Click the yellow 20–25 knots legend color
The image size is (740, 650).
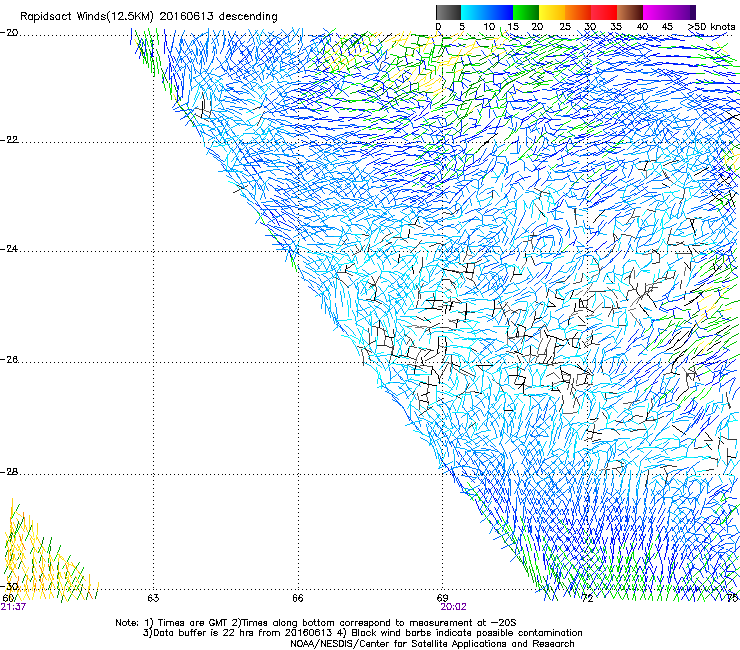tap(552, 12)
